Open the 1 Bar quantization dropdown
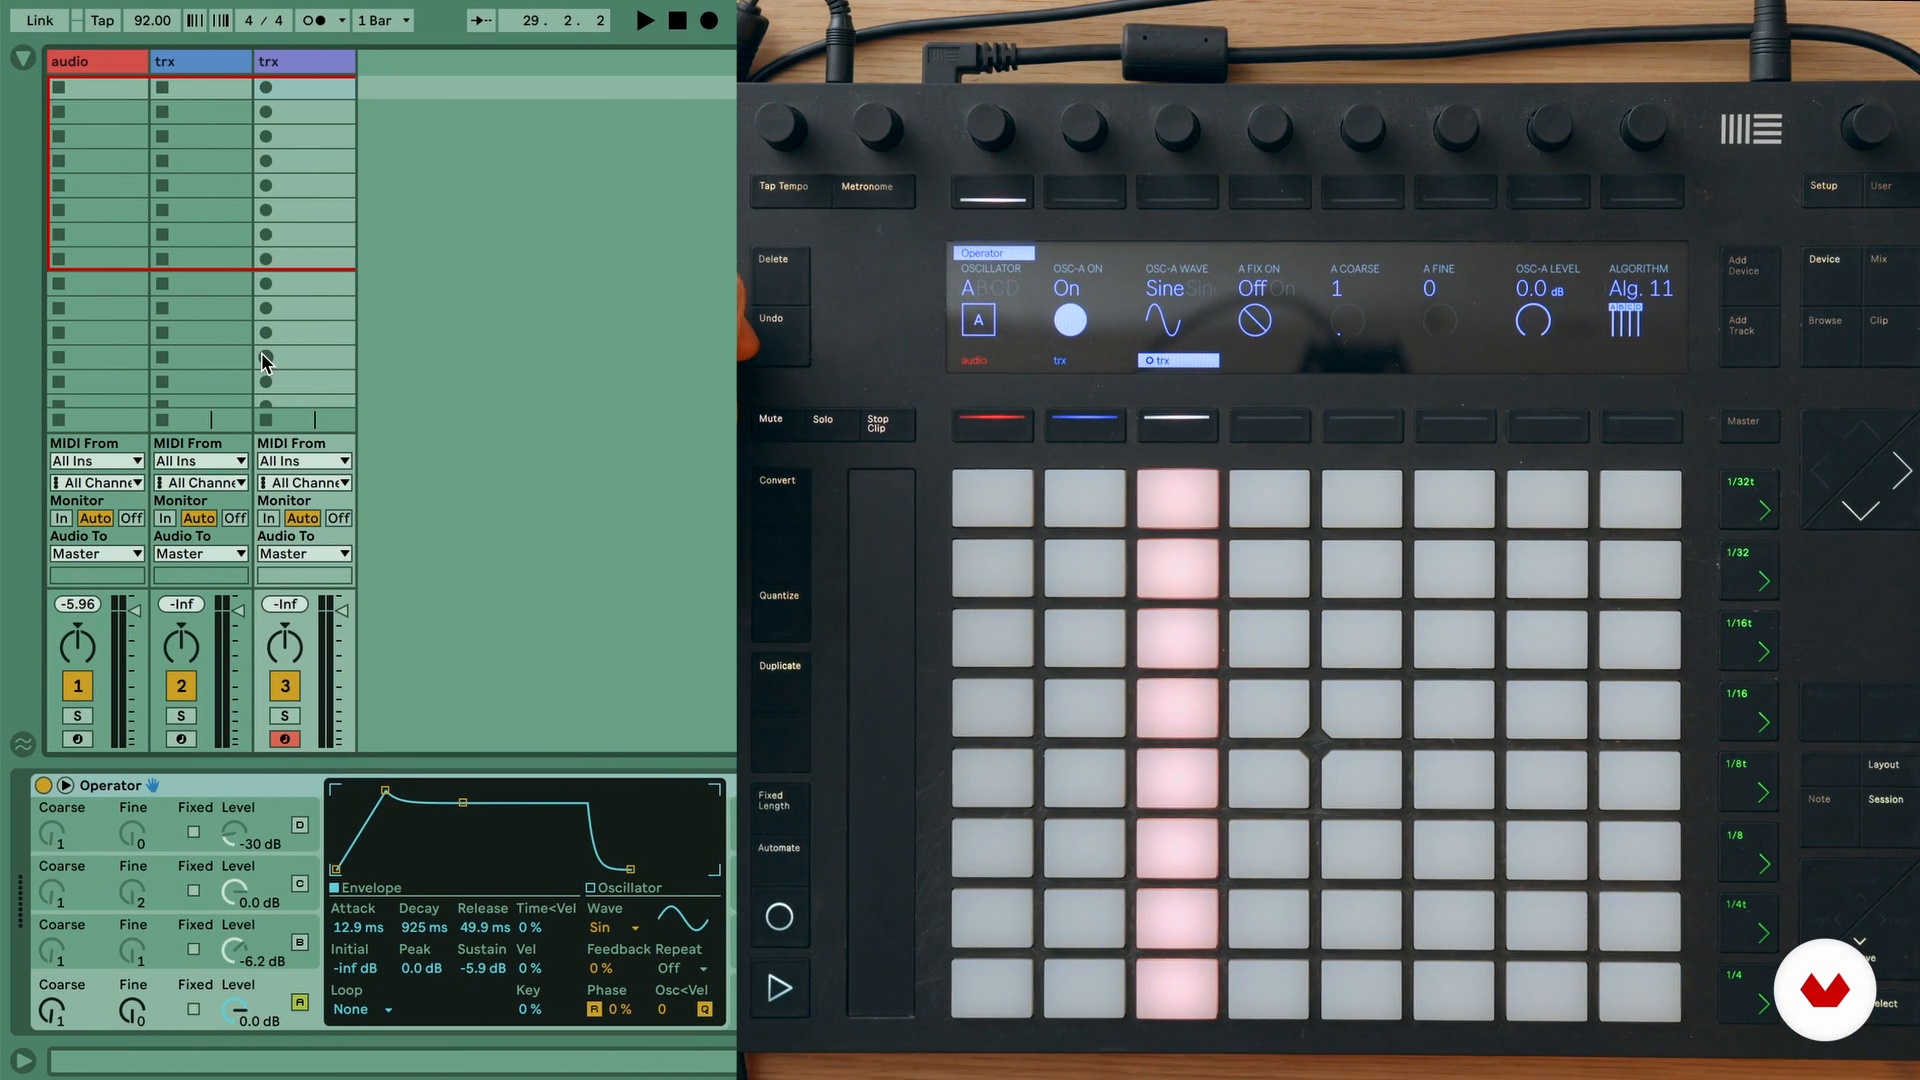The image size is (1920, 1080). pyautogui.click(x=384, y=20)
